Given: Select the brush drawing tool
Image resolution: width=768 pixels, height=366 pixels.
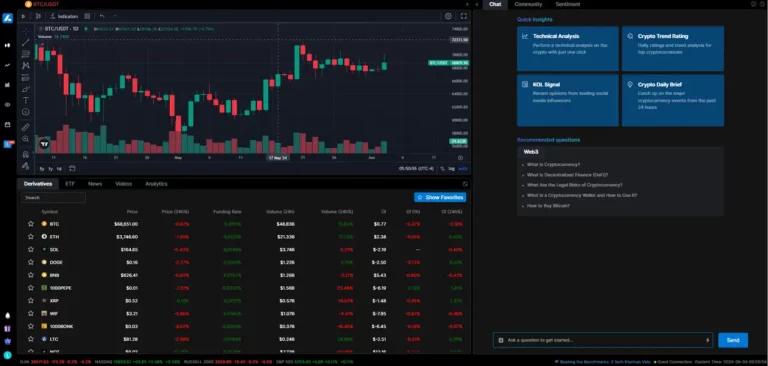Looking at the screenshot, I should [x=26, y=89].
